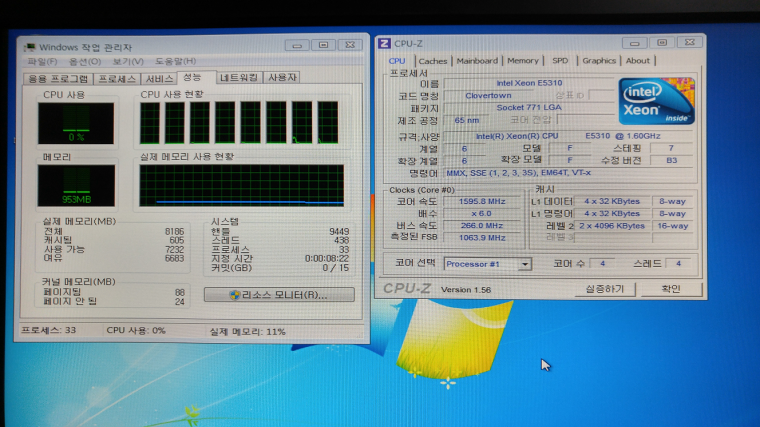Switch to the 서비스 tab
Viewport: 760px width, 427px height.
[159, 79]
